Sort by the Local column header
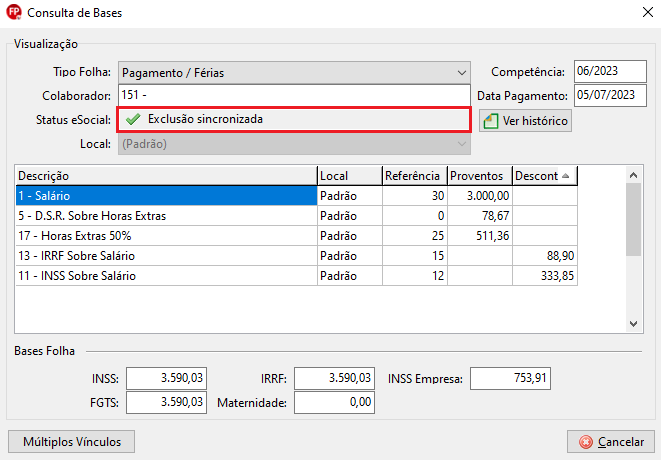 click(x=350, y=176)
